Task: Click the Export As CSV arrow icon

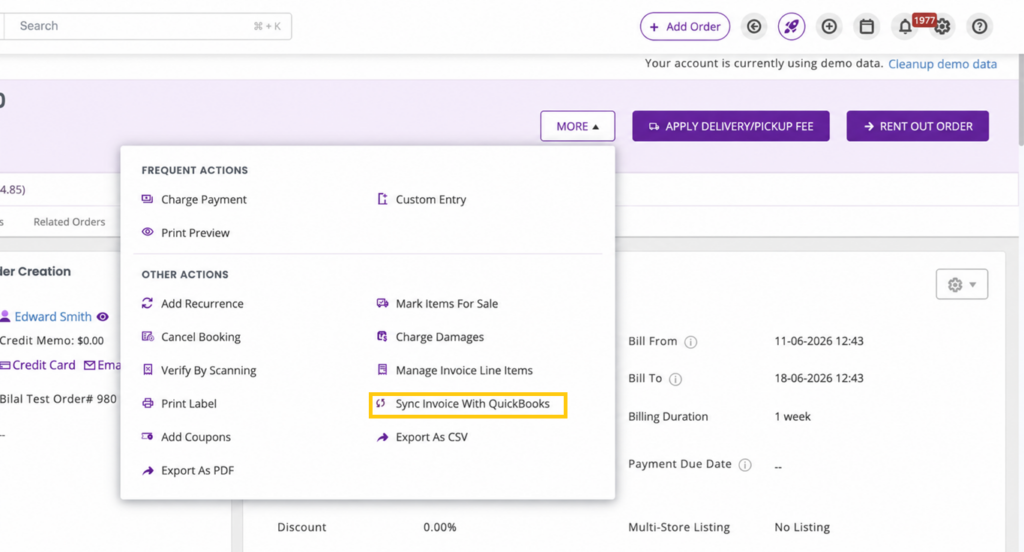Action: 382,437
